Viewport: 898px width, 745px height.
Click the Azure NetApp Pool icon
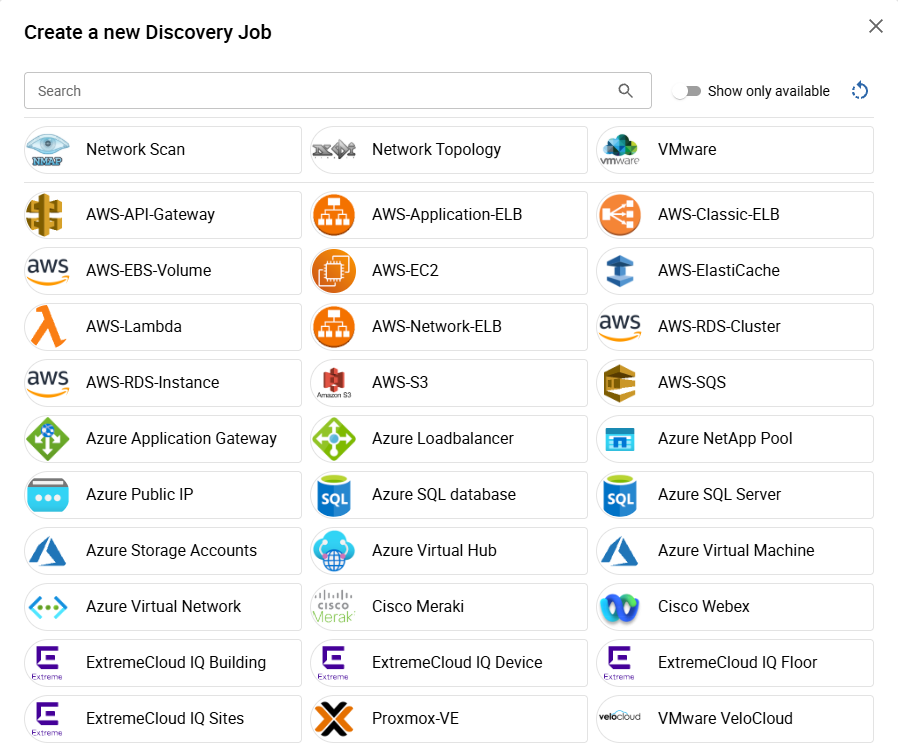point(620,439)
